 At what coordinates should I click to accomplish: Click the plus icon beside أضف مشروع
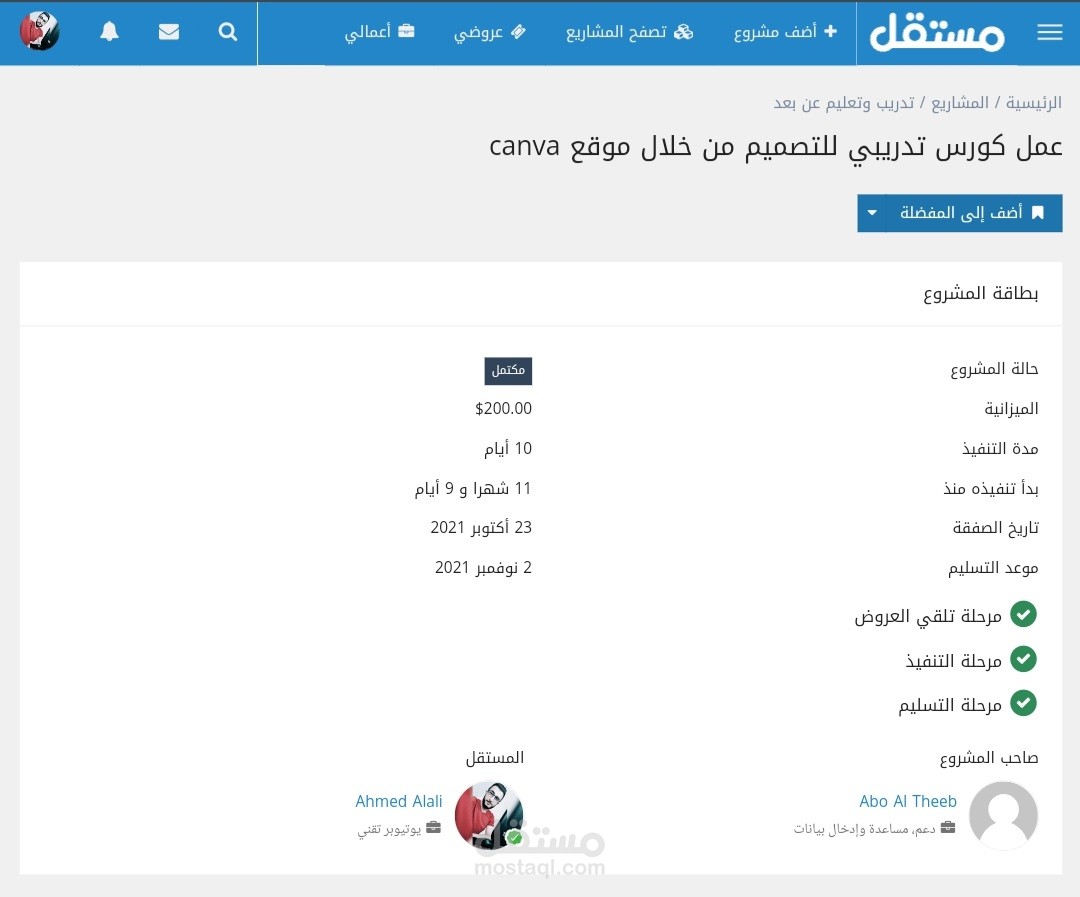click(831, 31)
